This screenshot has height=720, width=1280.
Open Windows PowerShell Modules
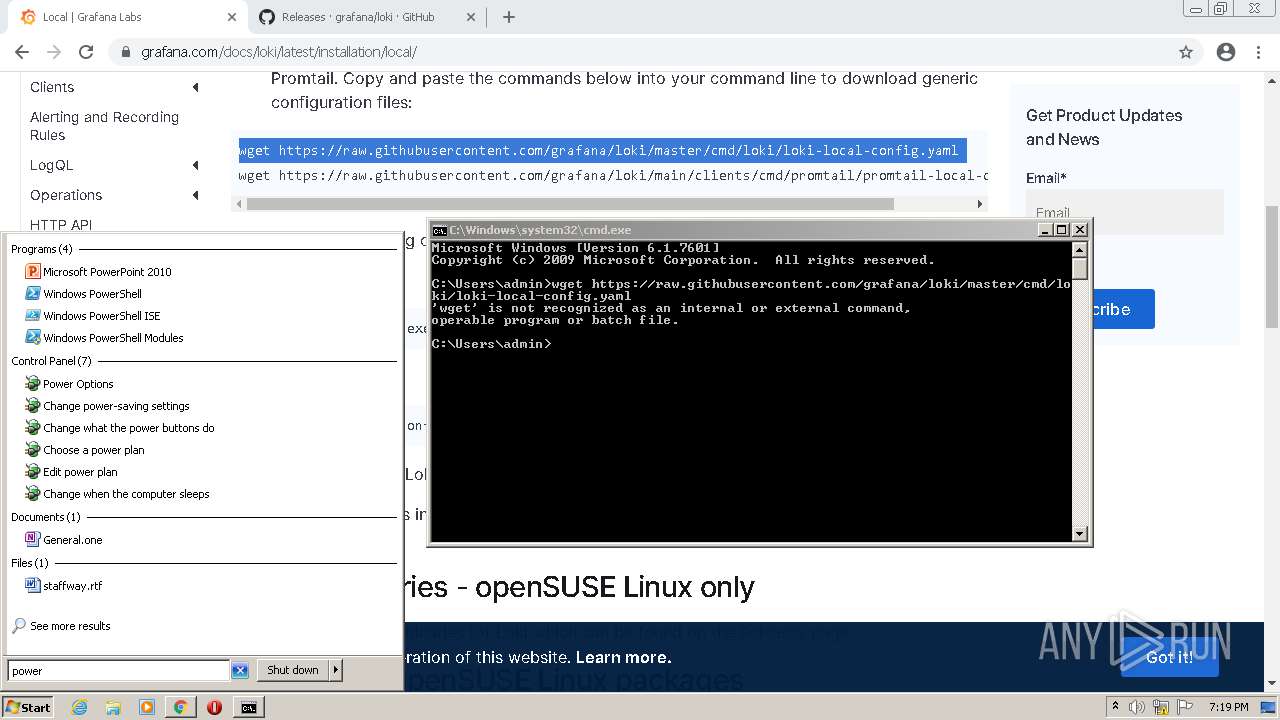[x=104, y=338]
